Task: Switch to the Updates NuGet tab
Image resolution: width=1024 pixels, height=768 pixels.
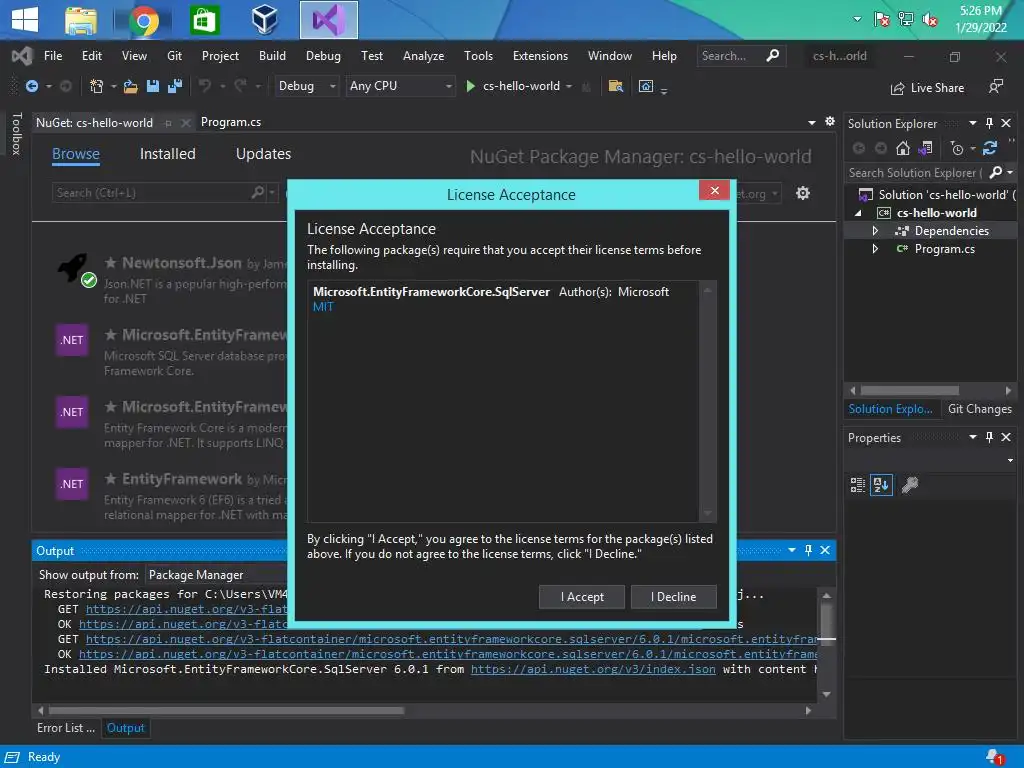Action: click(x=263, y=154)
